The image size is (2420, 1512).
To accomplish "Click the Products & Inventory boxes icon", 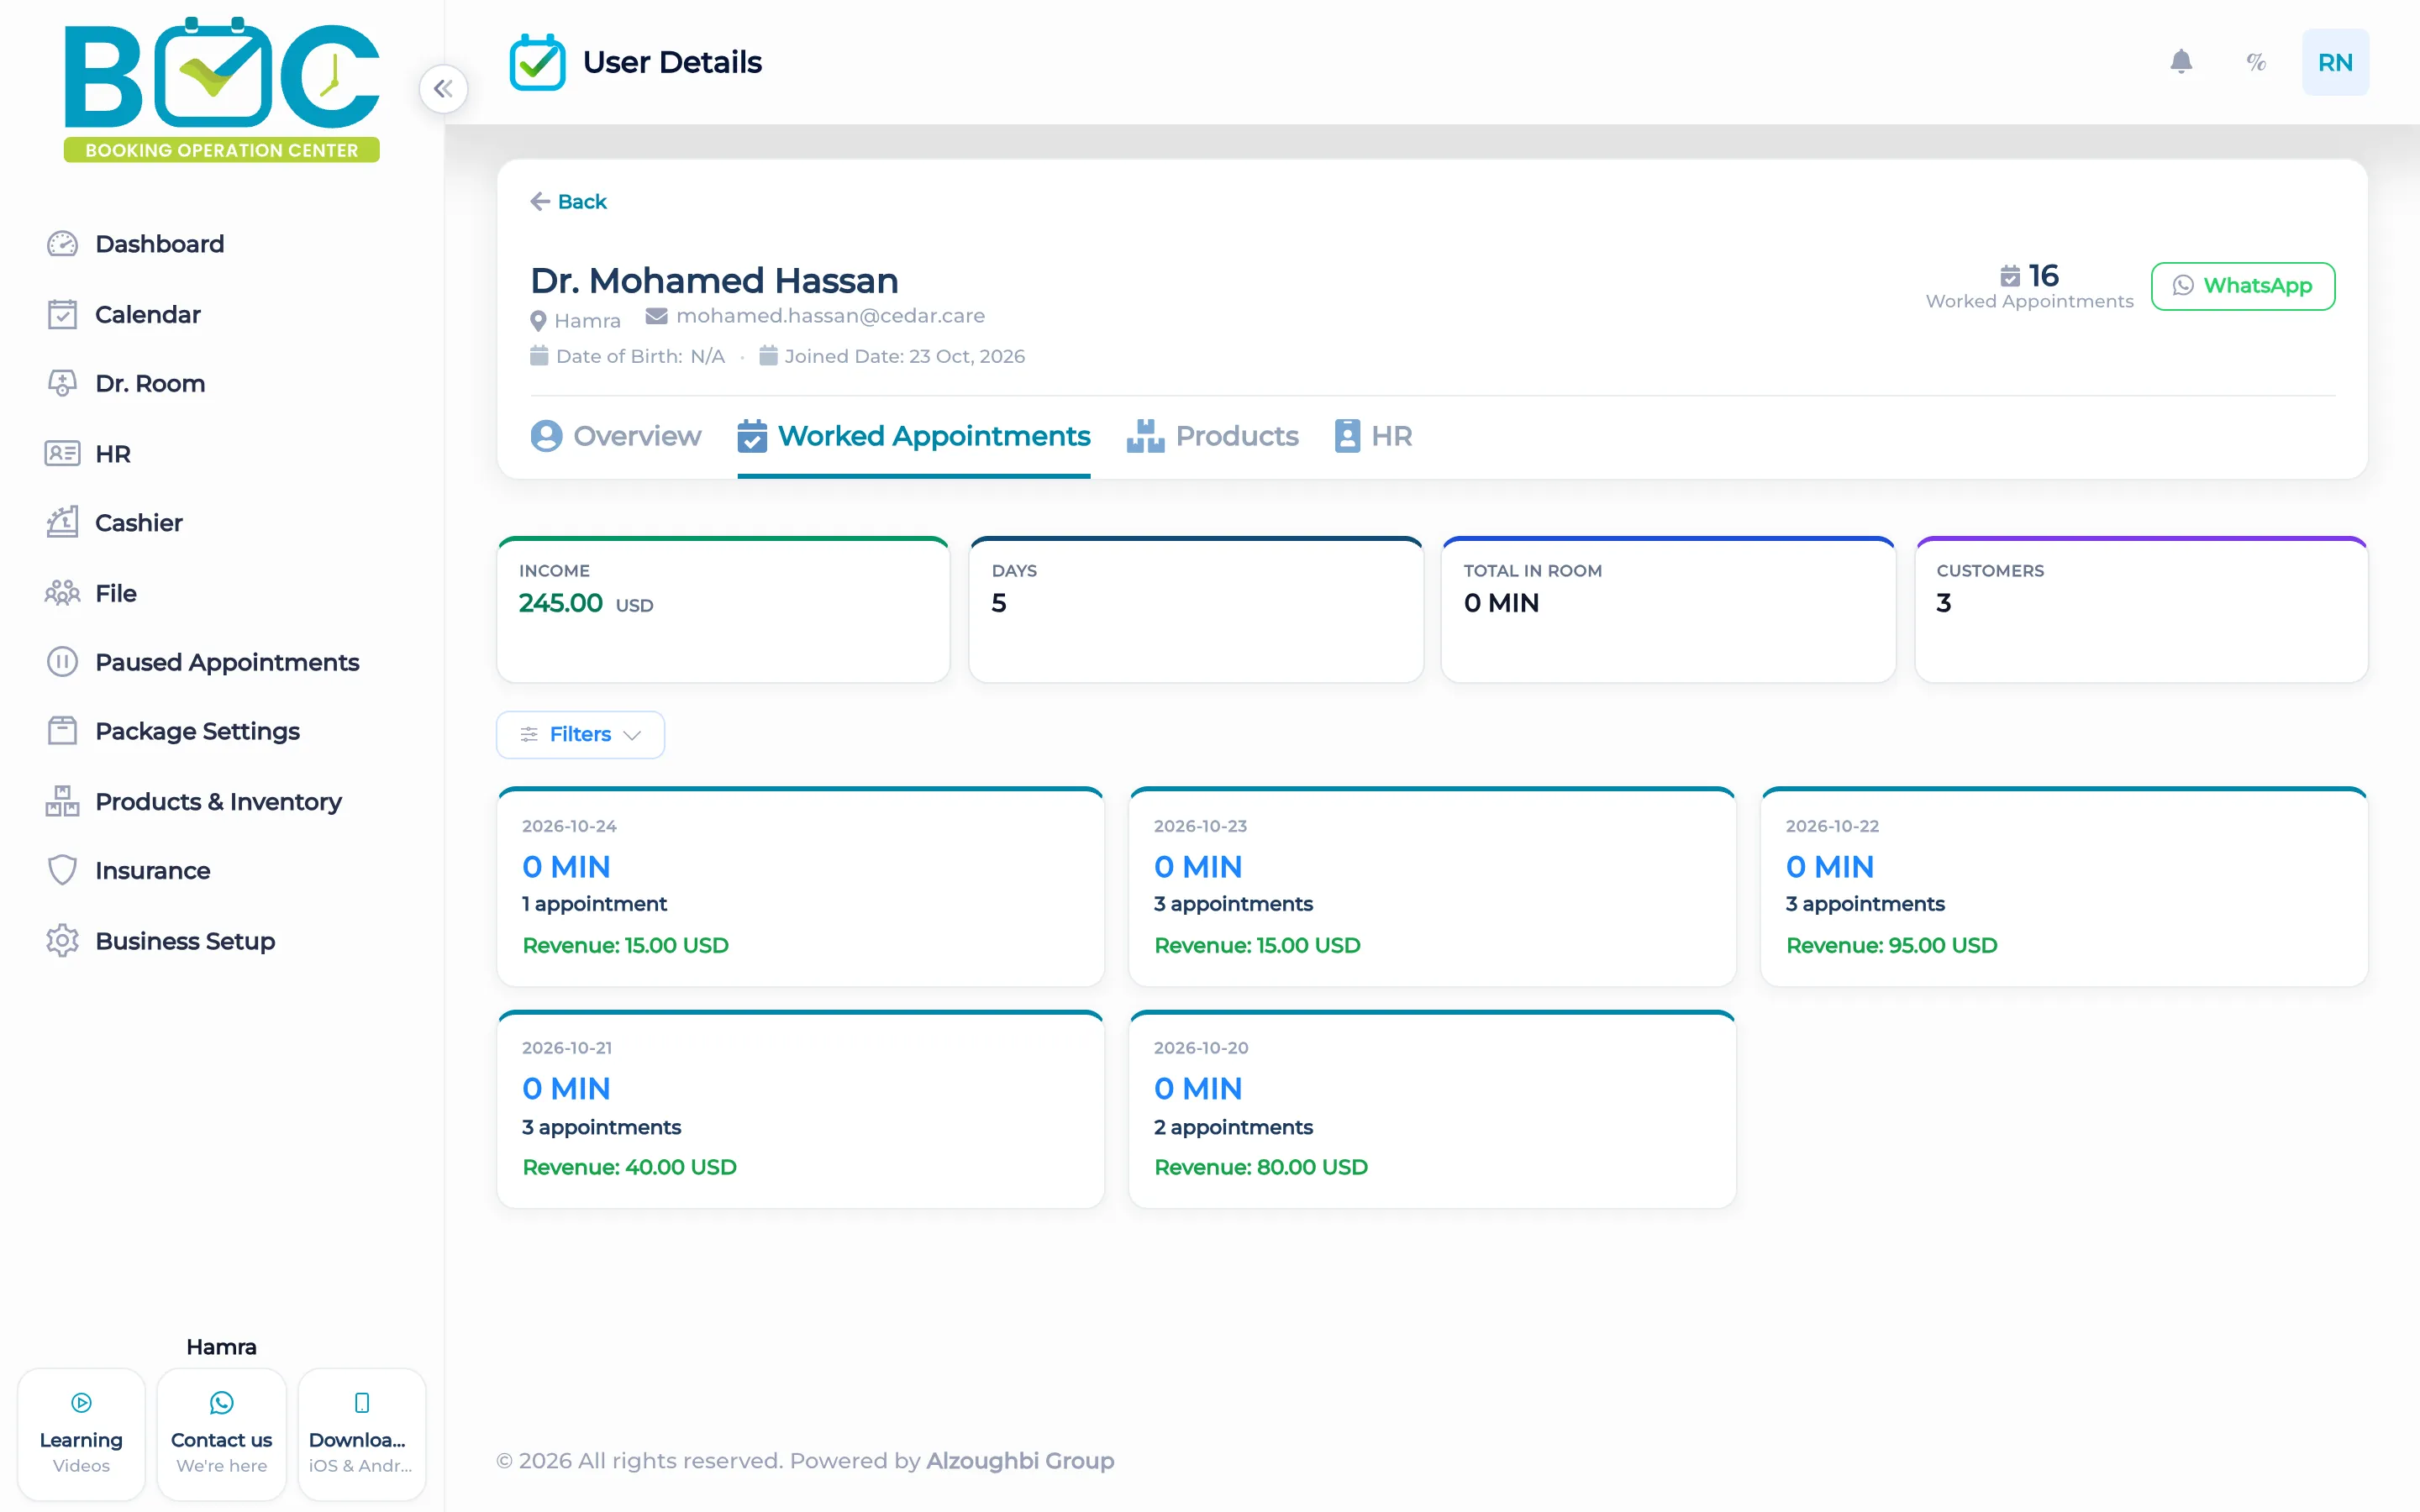I will coord(62,801).
